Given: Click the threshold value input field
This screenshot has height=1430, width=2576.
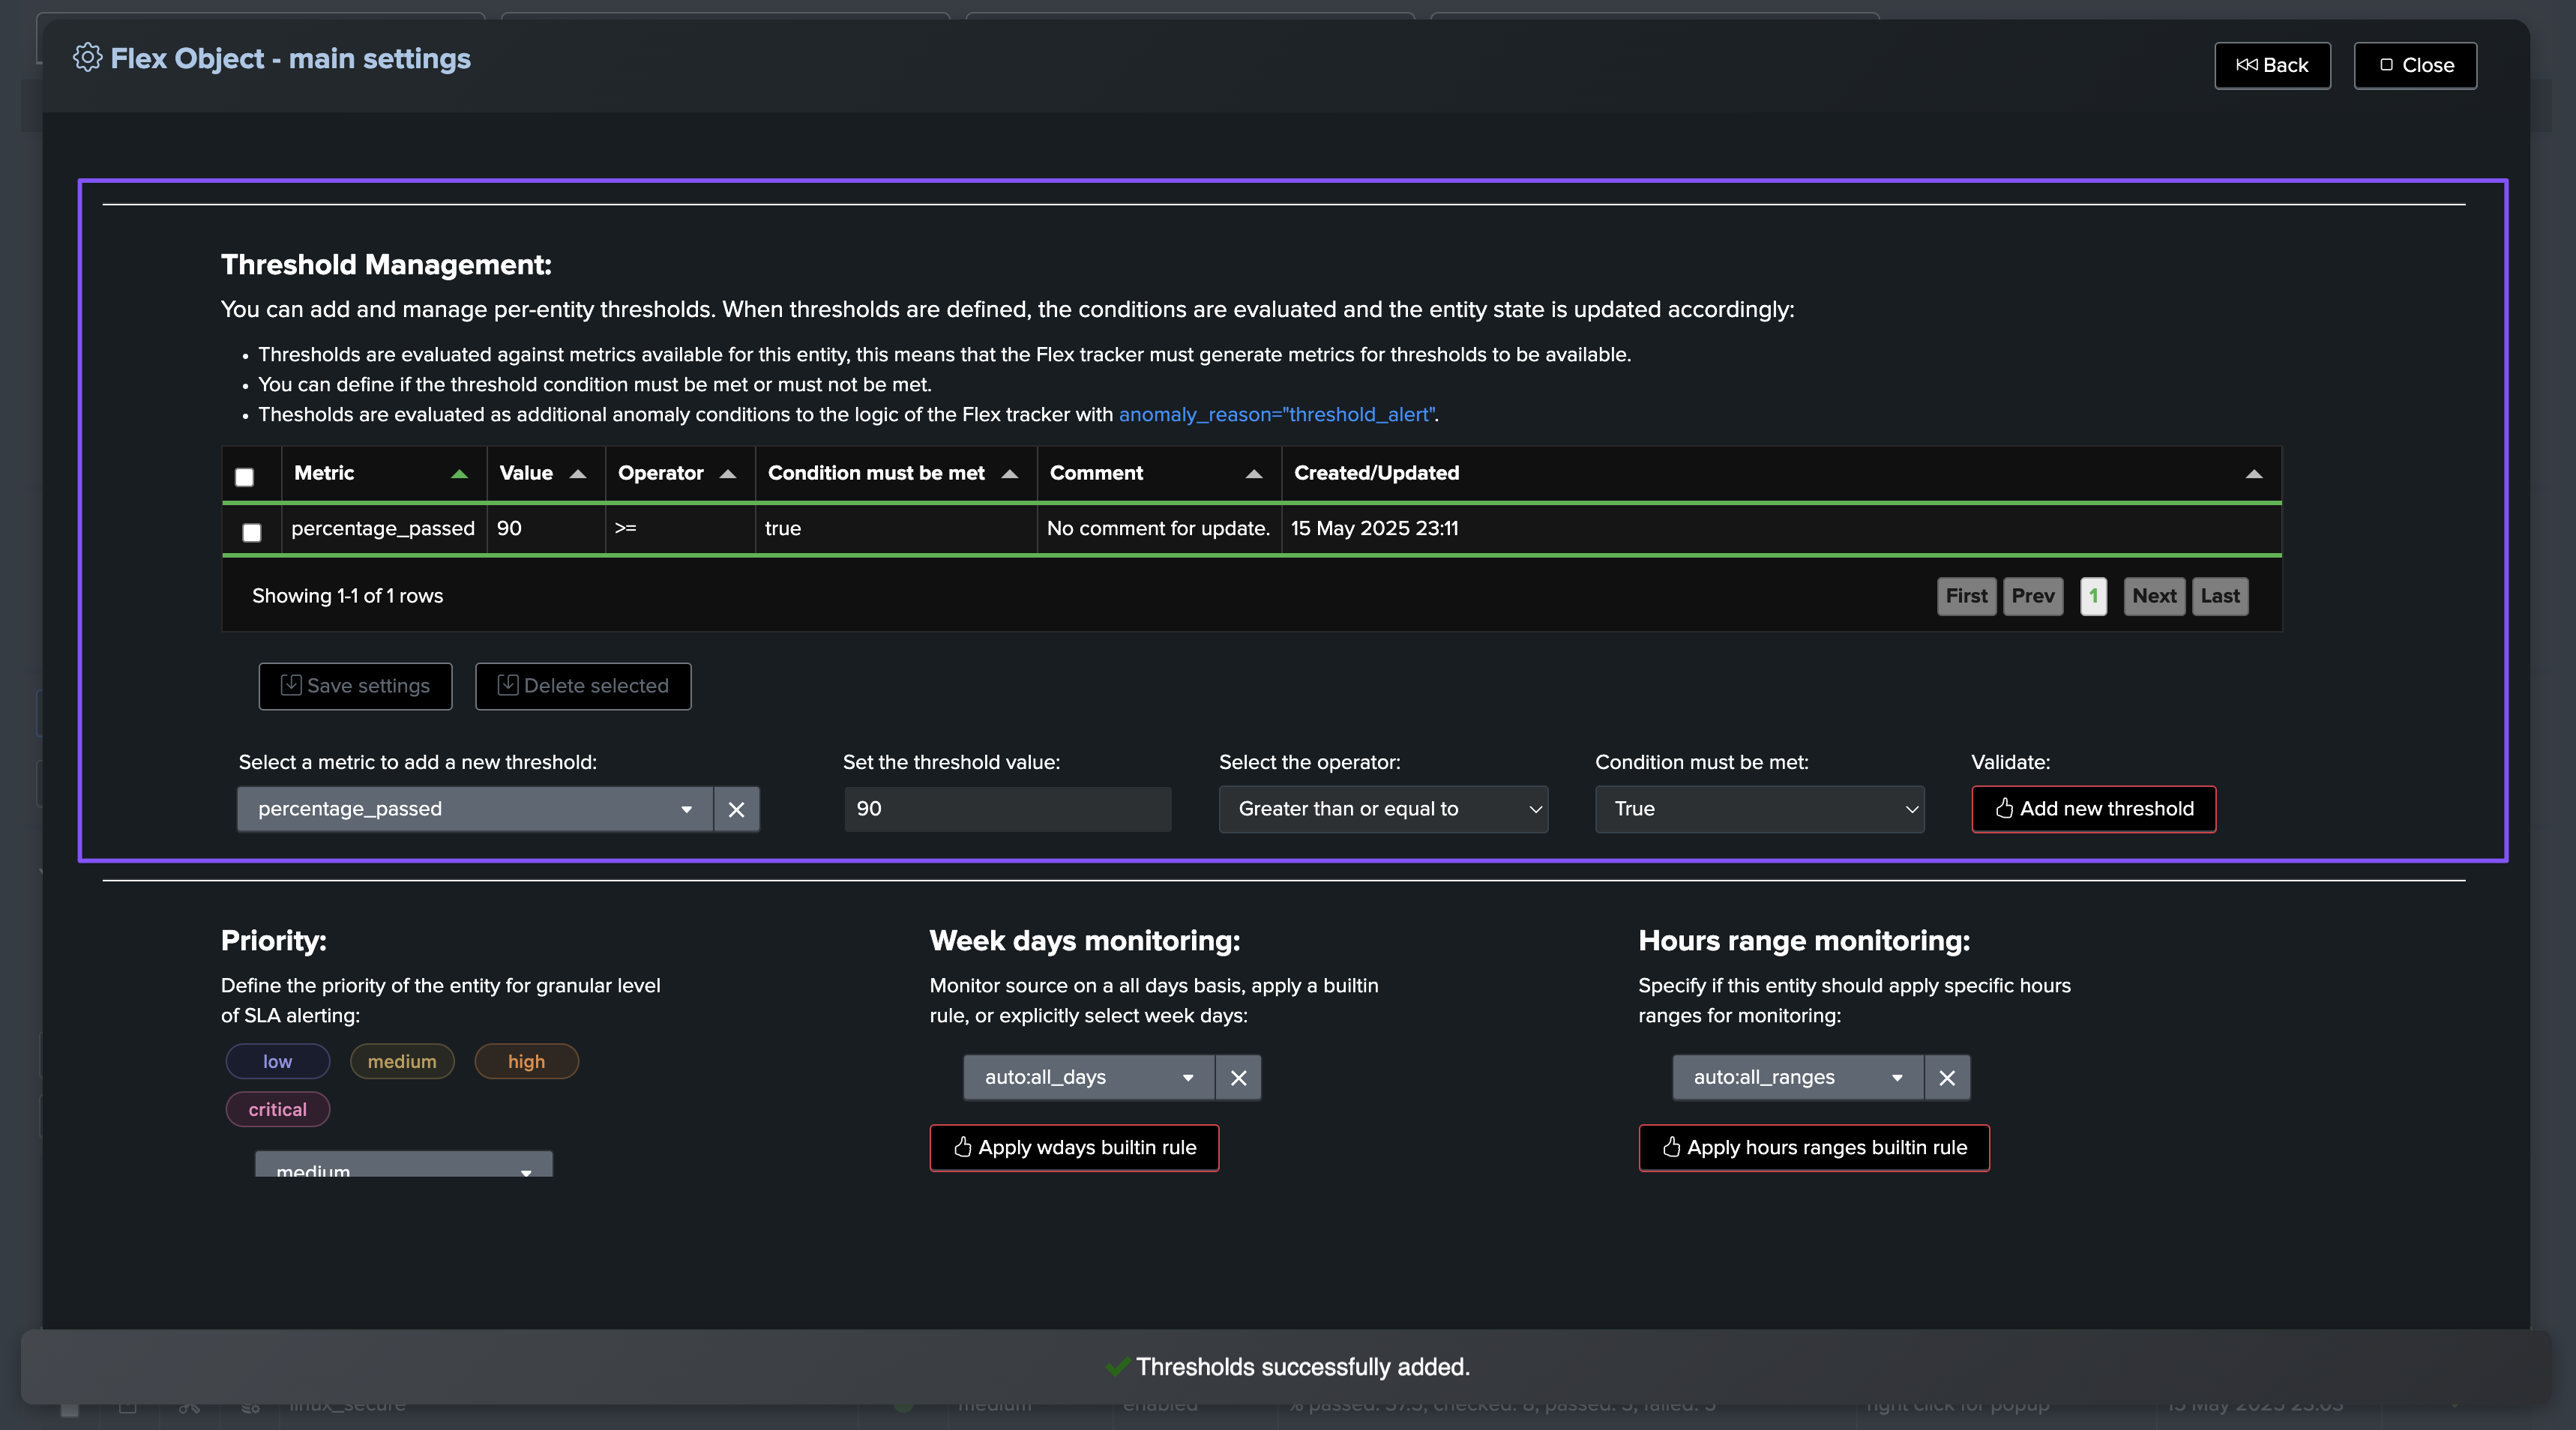Looking at the screenshot, I should pyautogui.click(x=1007, y=809).
